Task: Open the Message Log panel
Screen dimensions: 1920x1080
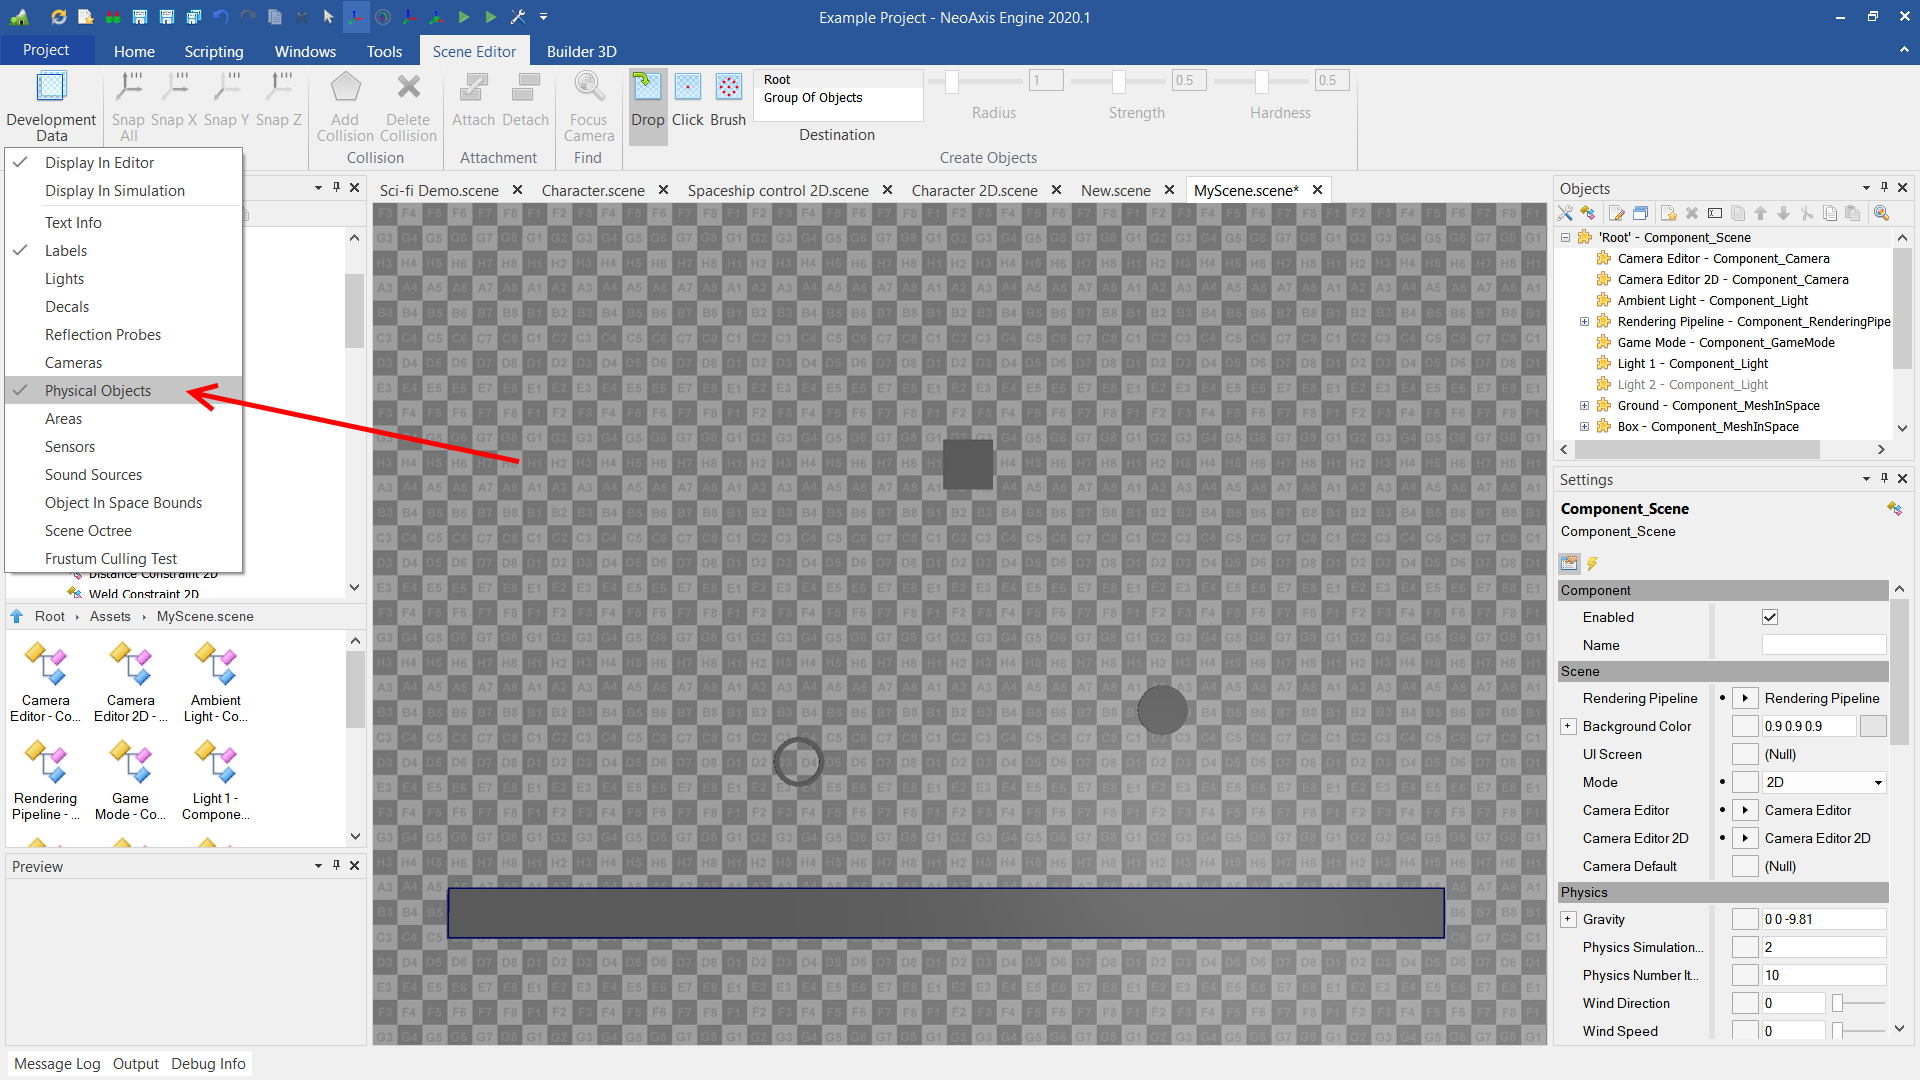Action: (57, 1064)
